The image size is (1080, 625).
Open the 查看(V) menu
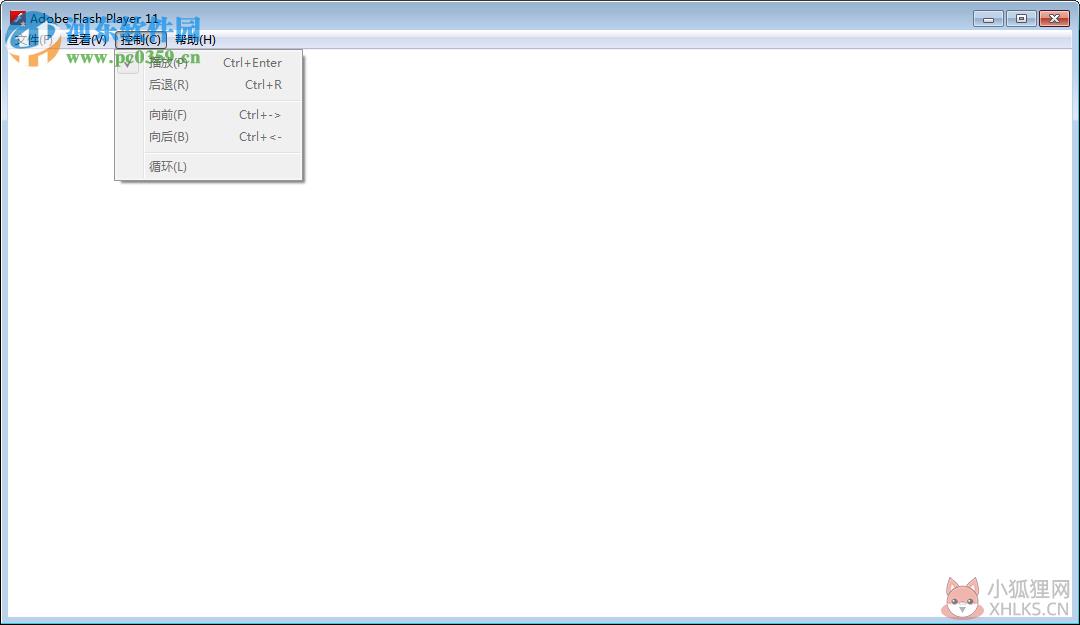pyautogui.click(x=87, y=40)
